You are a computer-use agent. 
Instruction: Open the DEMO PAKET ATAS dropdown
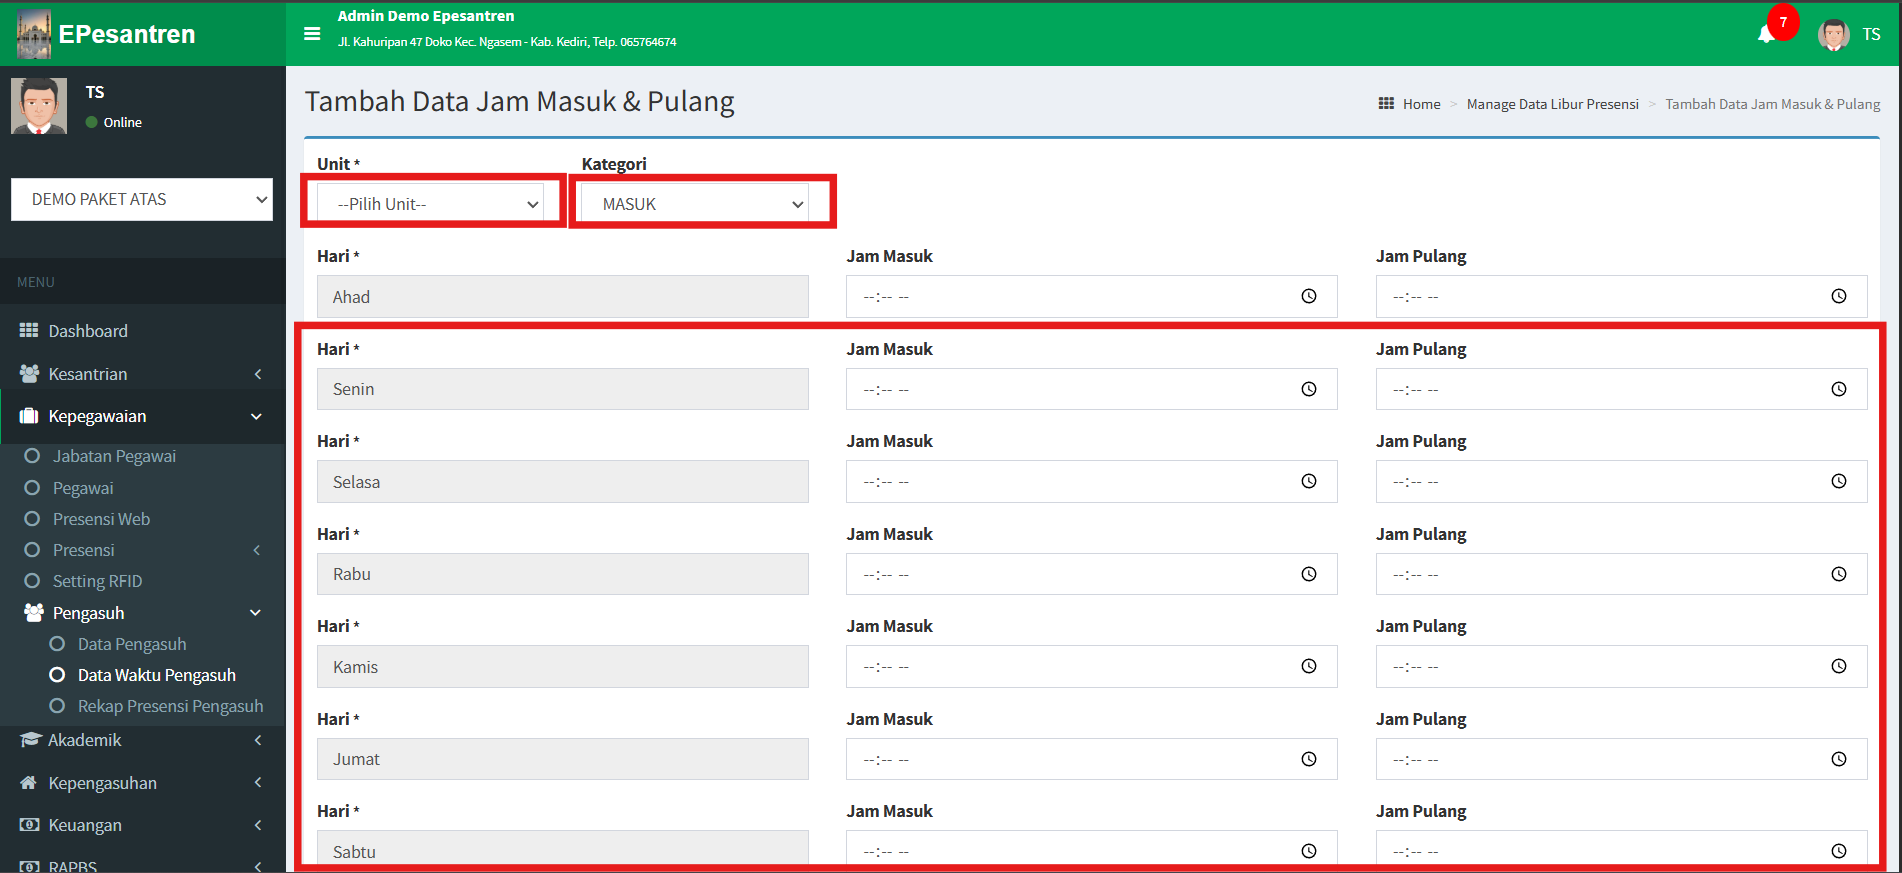(x=142, y=199)
